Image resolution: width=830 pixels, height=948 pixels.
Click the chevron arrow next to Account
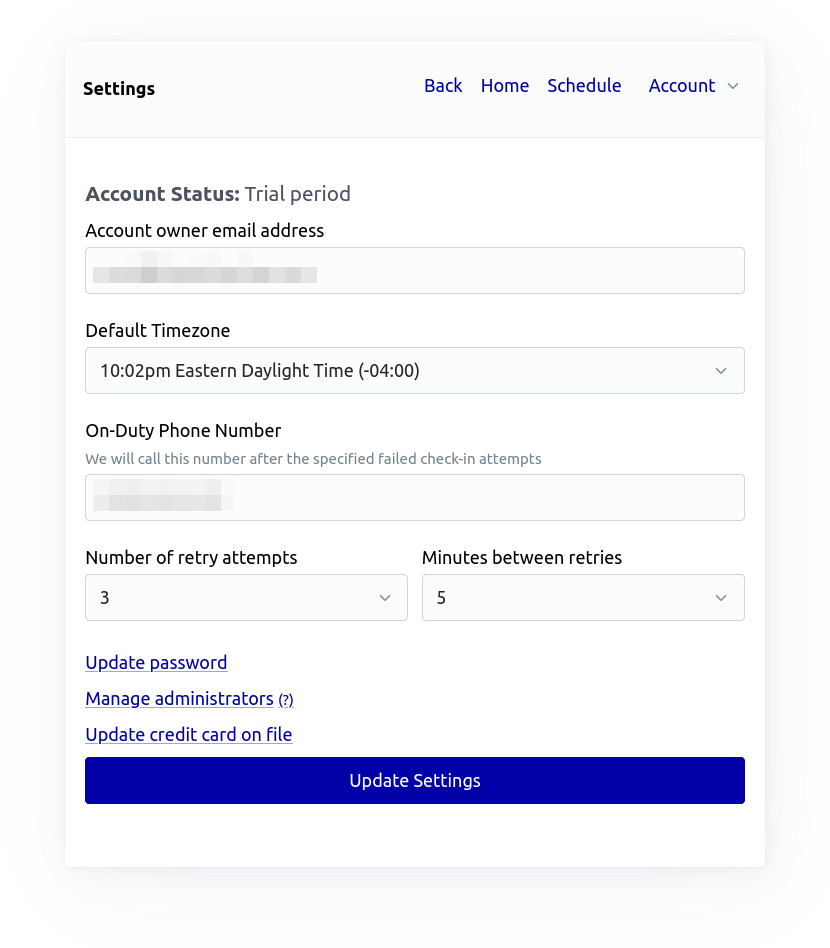click(x=733, y=86)
